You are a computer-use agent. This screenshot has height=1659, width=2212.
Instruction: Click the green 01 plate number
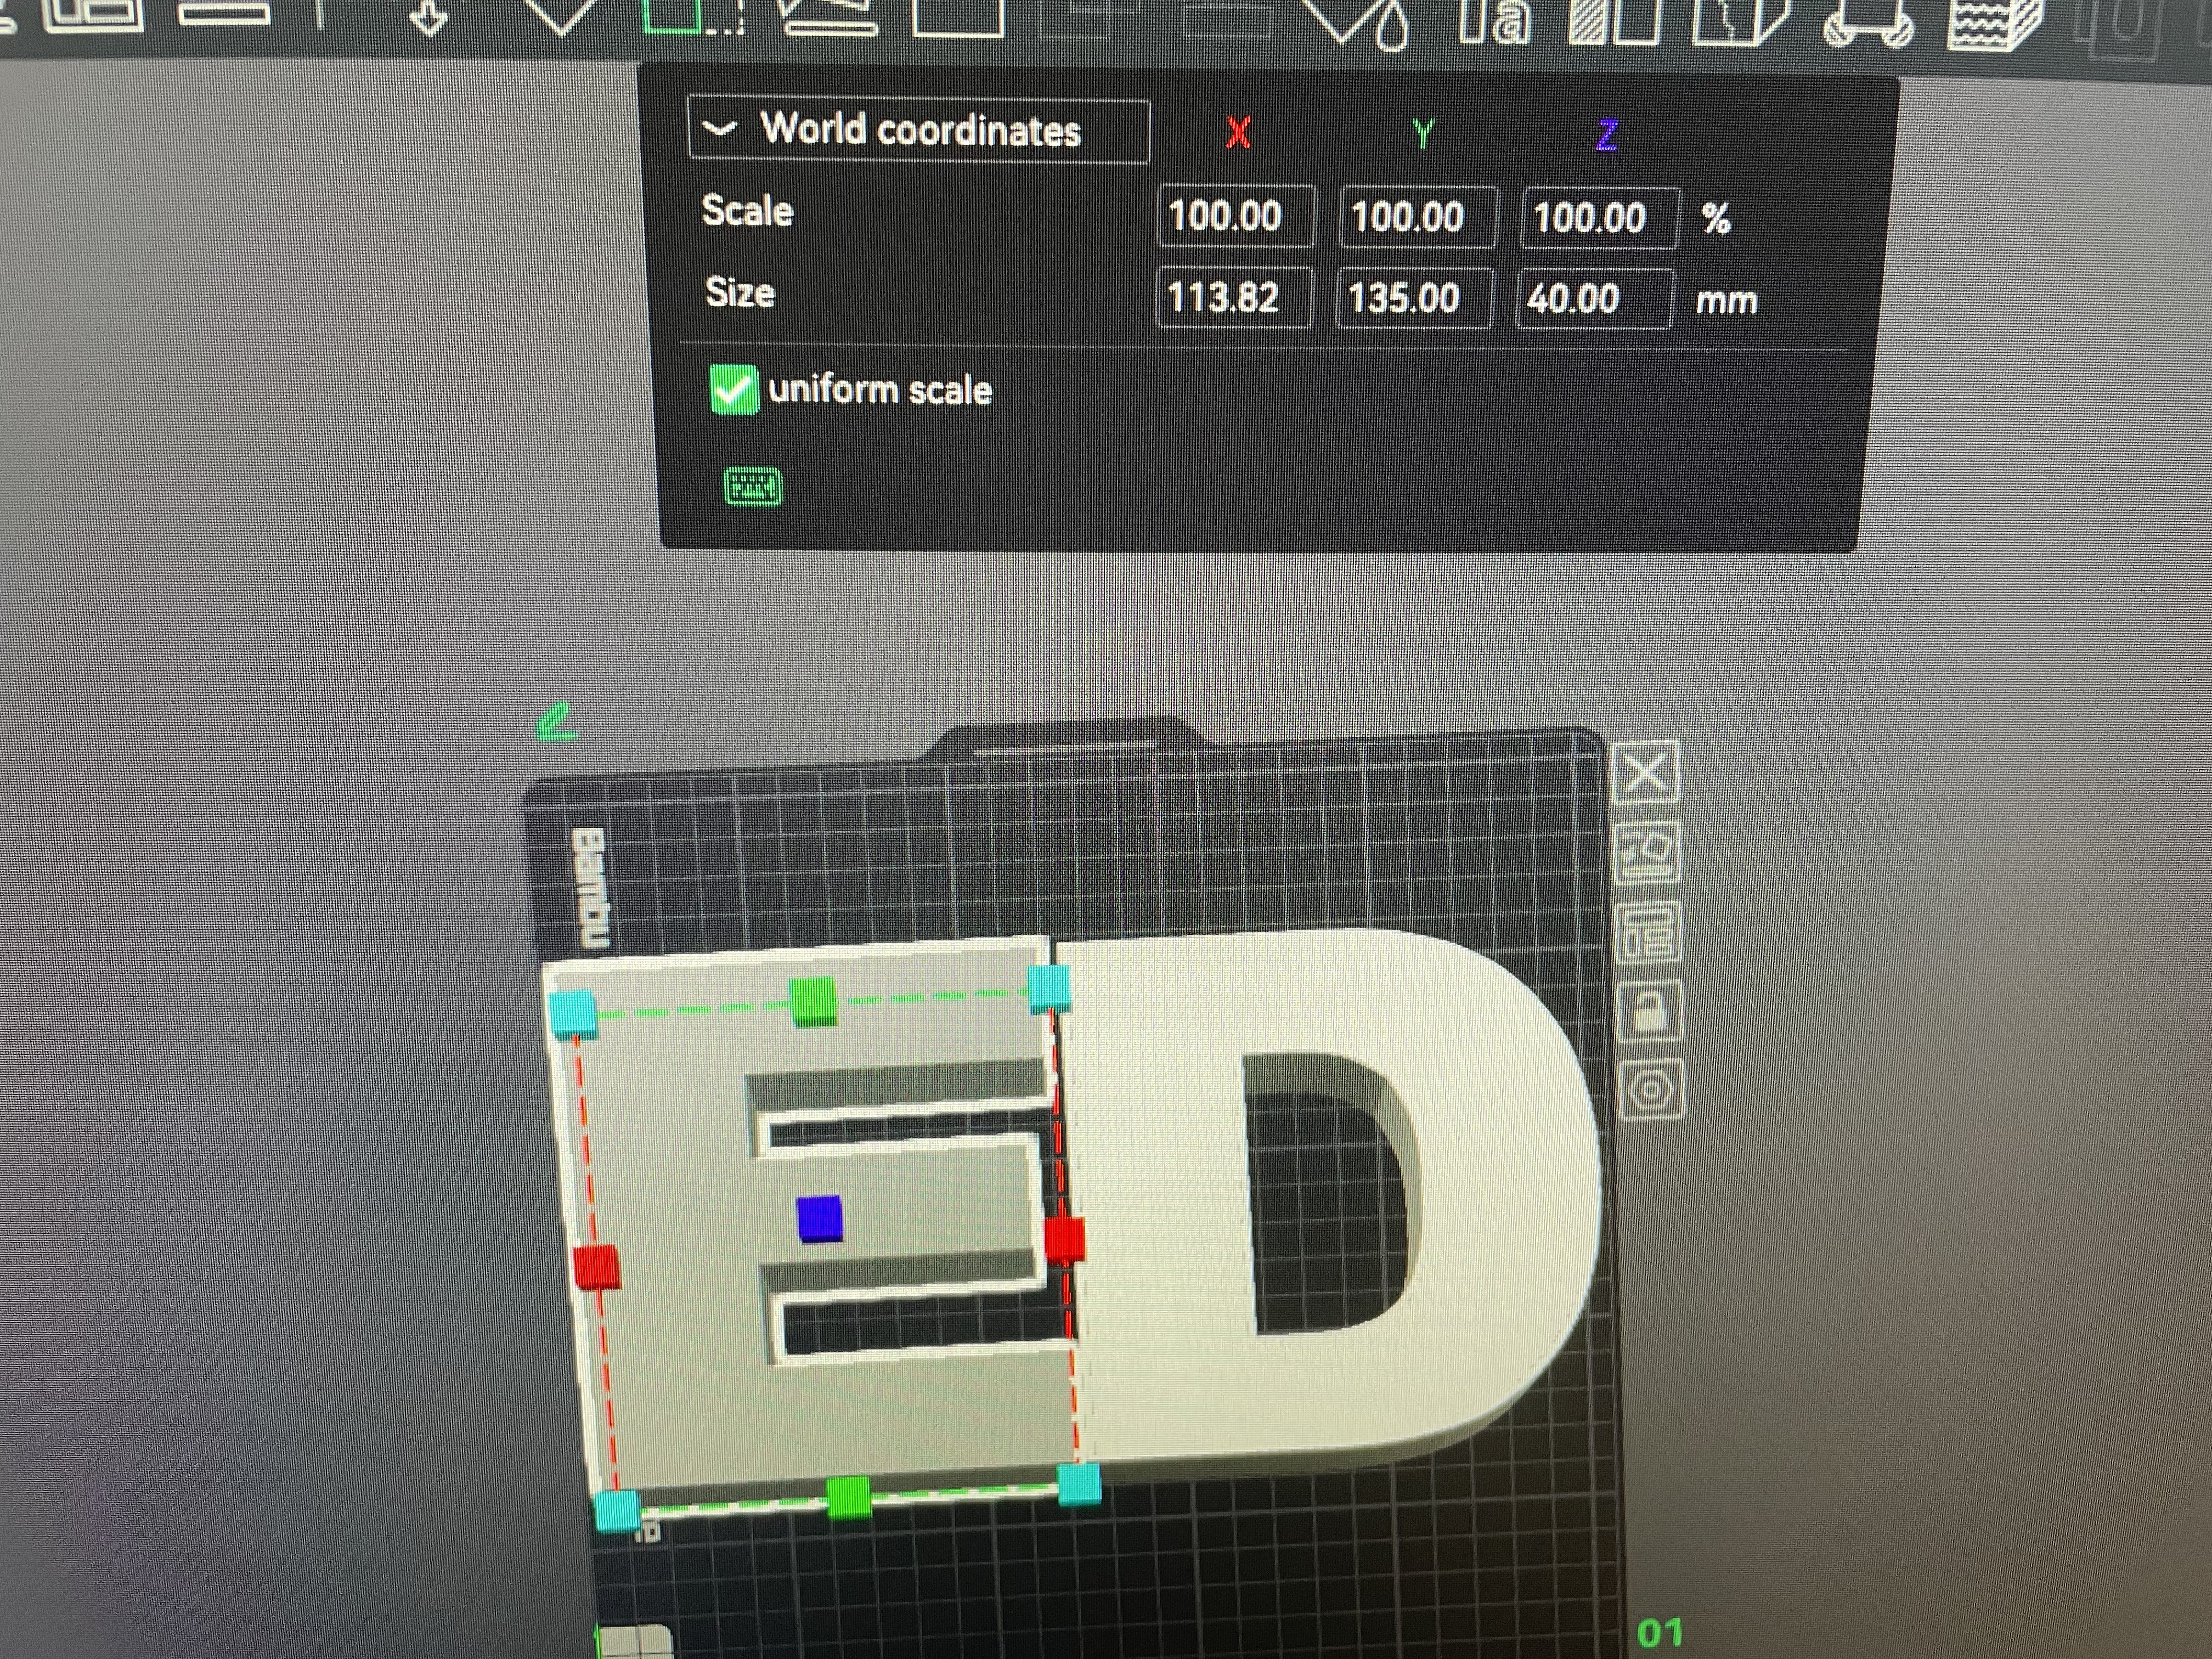tap(1660, 1634)
